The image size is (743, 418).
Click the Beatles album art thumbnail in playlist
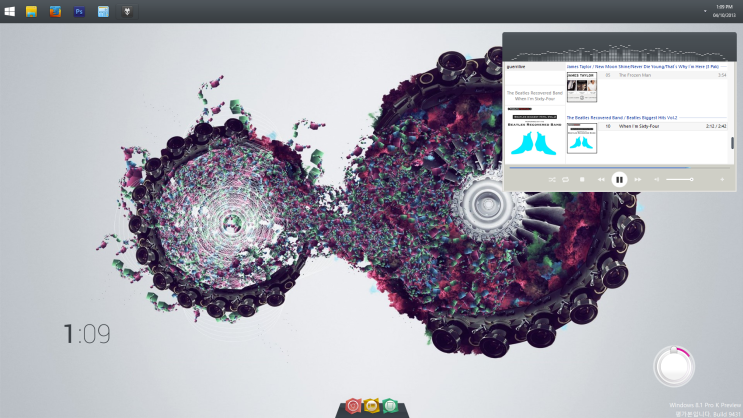click(582, 139)
